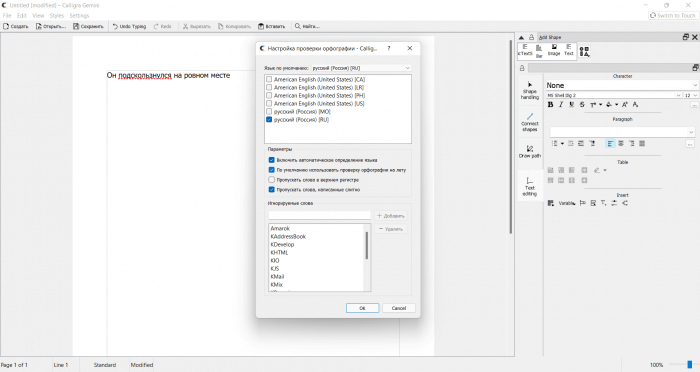Screen dimensions: 700x372
Task: Open the Edit menu
Action: pos(21,16)
